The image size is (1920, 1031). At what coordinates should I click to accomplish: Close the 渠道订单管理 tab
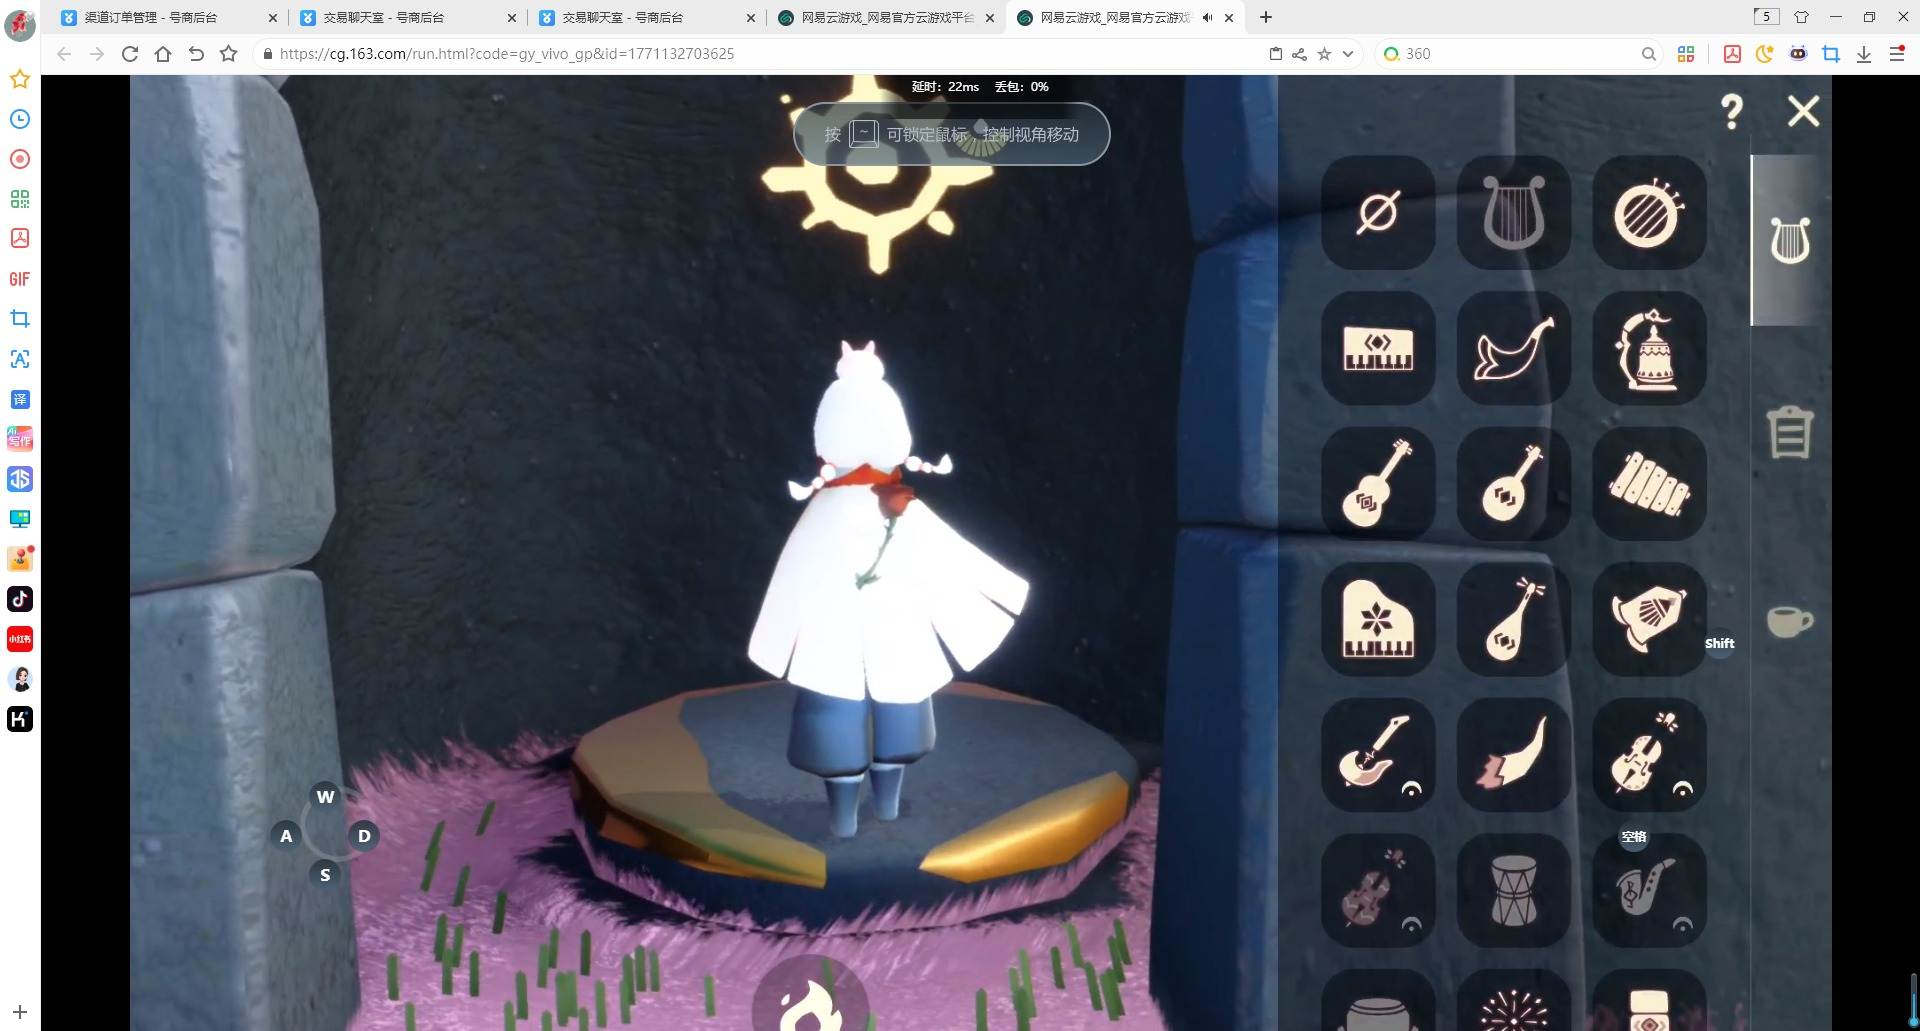(273, 18)
